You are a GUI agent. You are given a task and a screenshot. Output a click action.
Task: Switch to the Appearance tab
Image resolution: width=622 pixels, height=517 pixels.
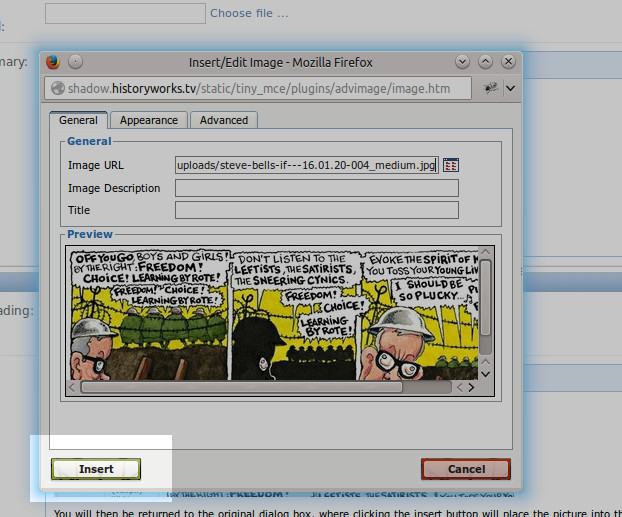[x=149, y=120]
